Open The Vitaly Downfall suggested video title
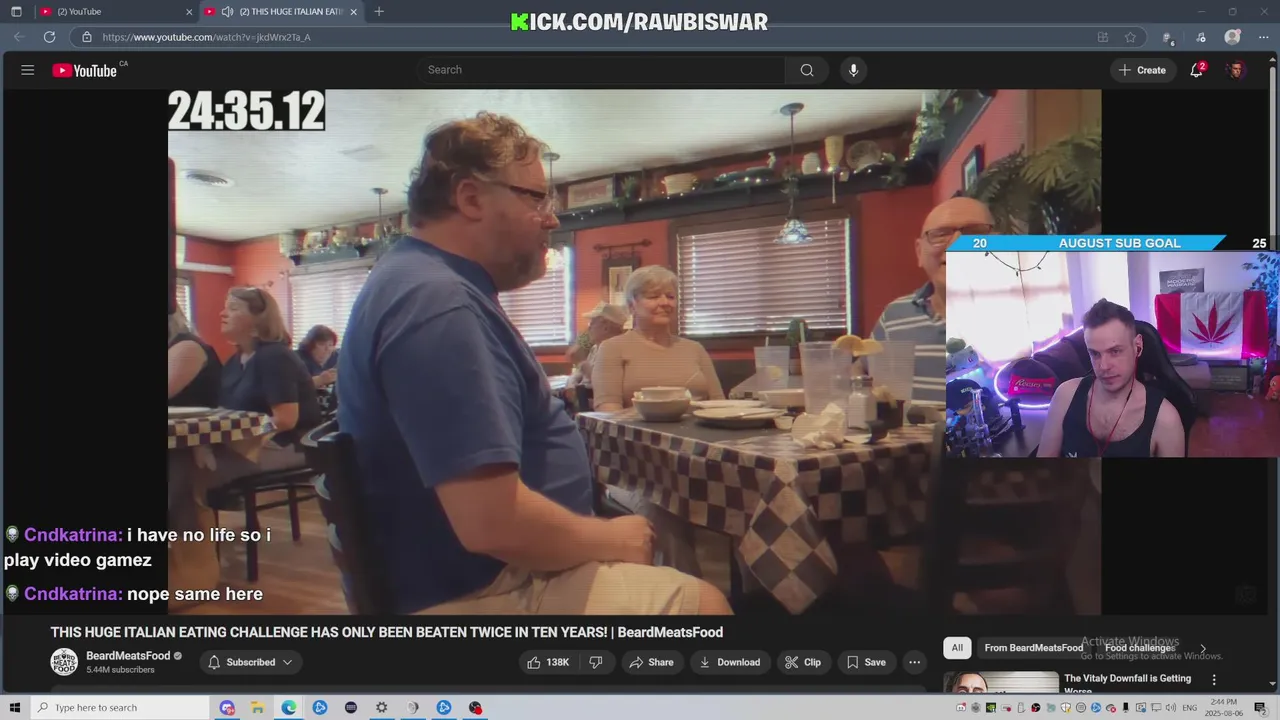The width and height of the screenshot is (1280, 720). (x=1127, y=684)
